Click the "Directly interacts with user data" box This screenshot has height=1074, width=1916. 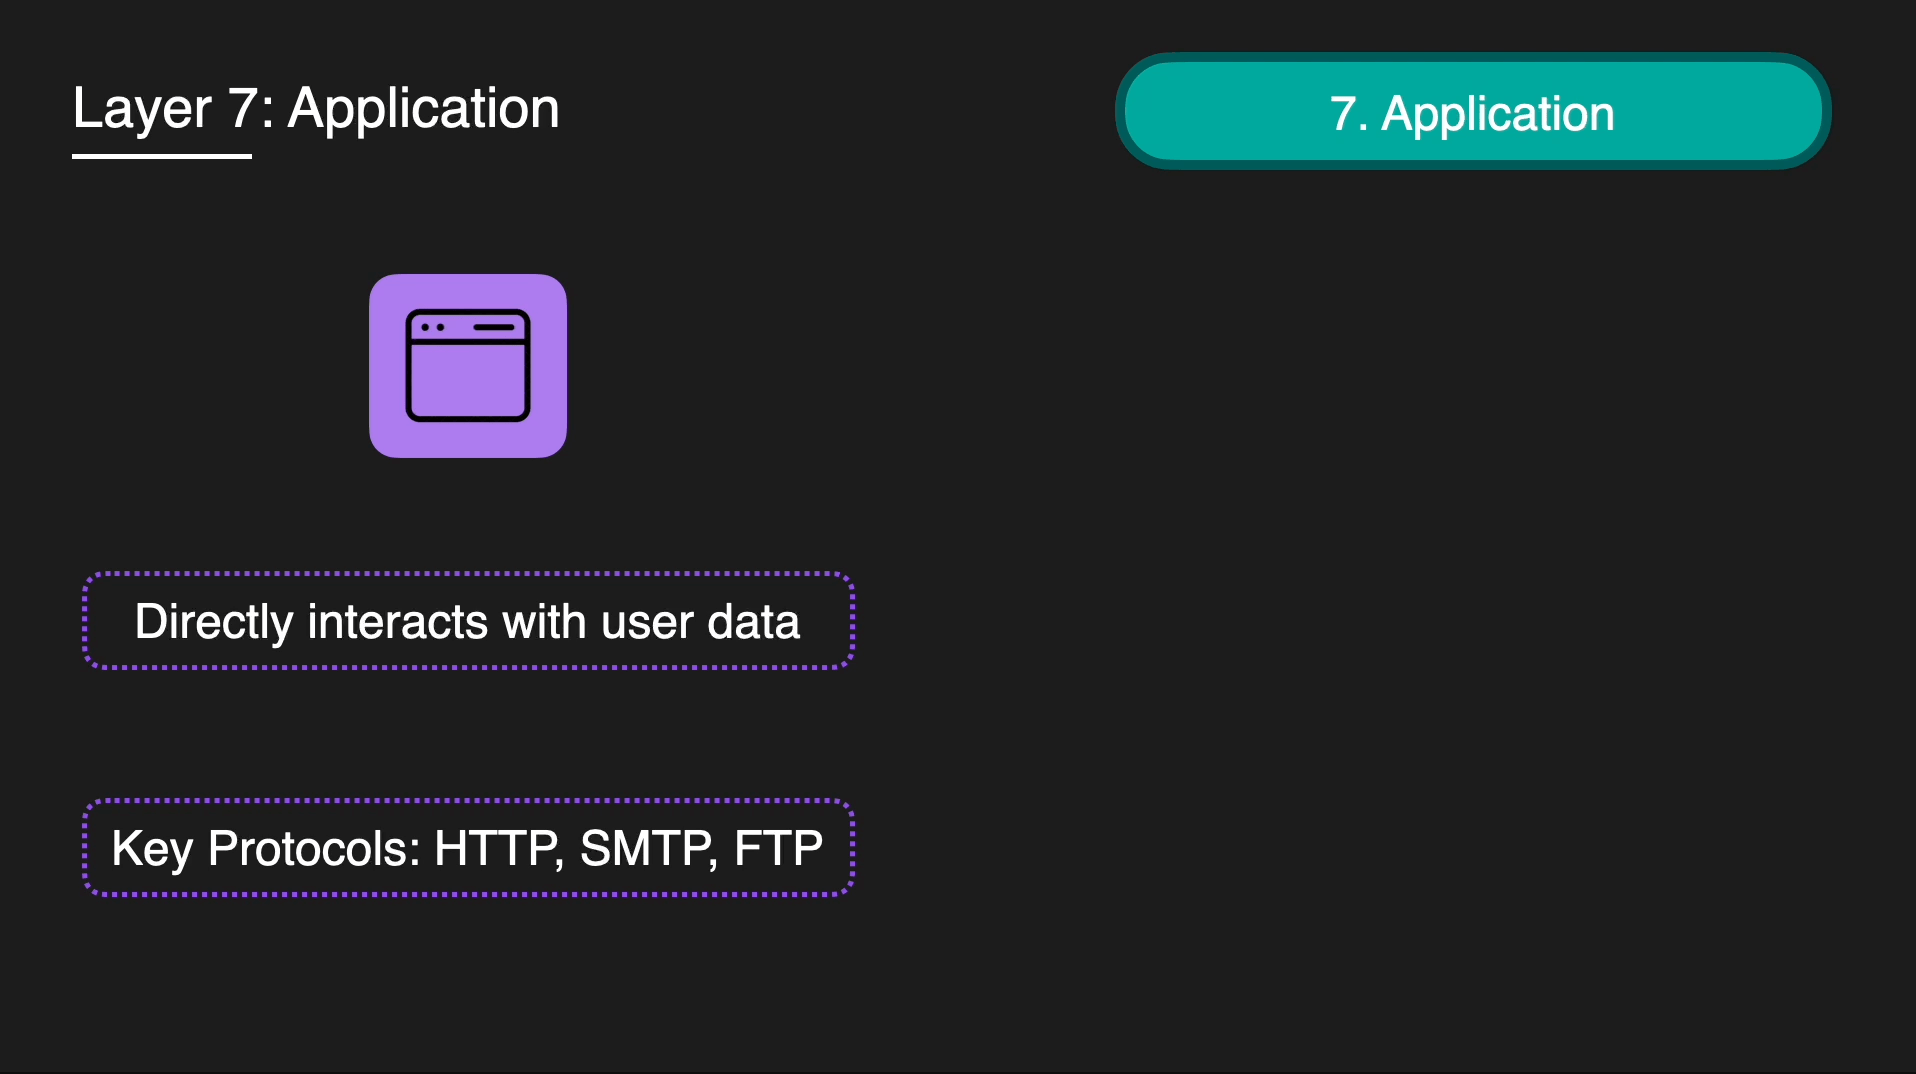click(x=468, y=621)
